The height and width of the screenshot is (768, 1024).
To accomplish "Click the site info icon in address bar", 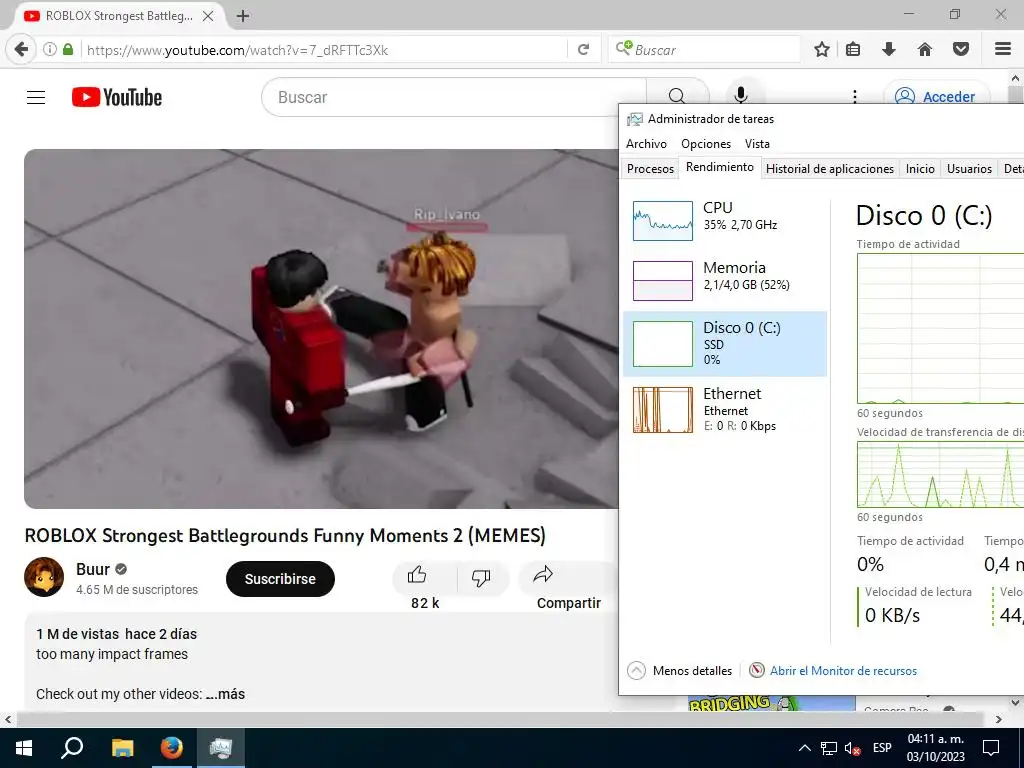I will tap(50, 50).
